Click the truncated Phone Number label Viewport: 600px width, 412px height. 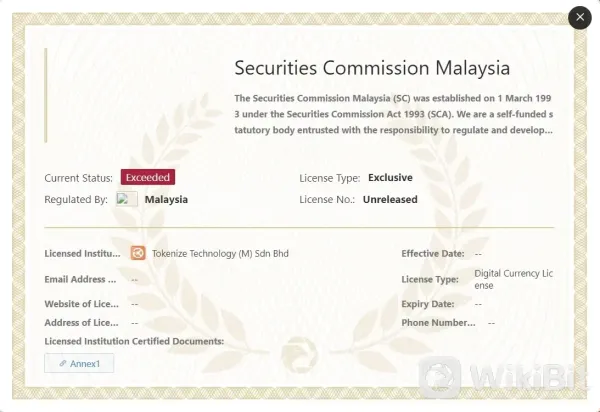click(x=438, y=322)
